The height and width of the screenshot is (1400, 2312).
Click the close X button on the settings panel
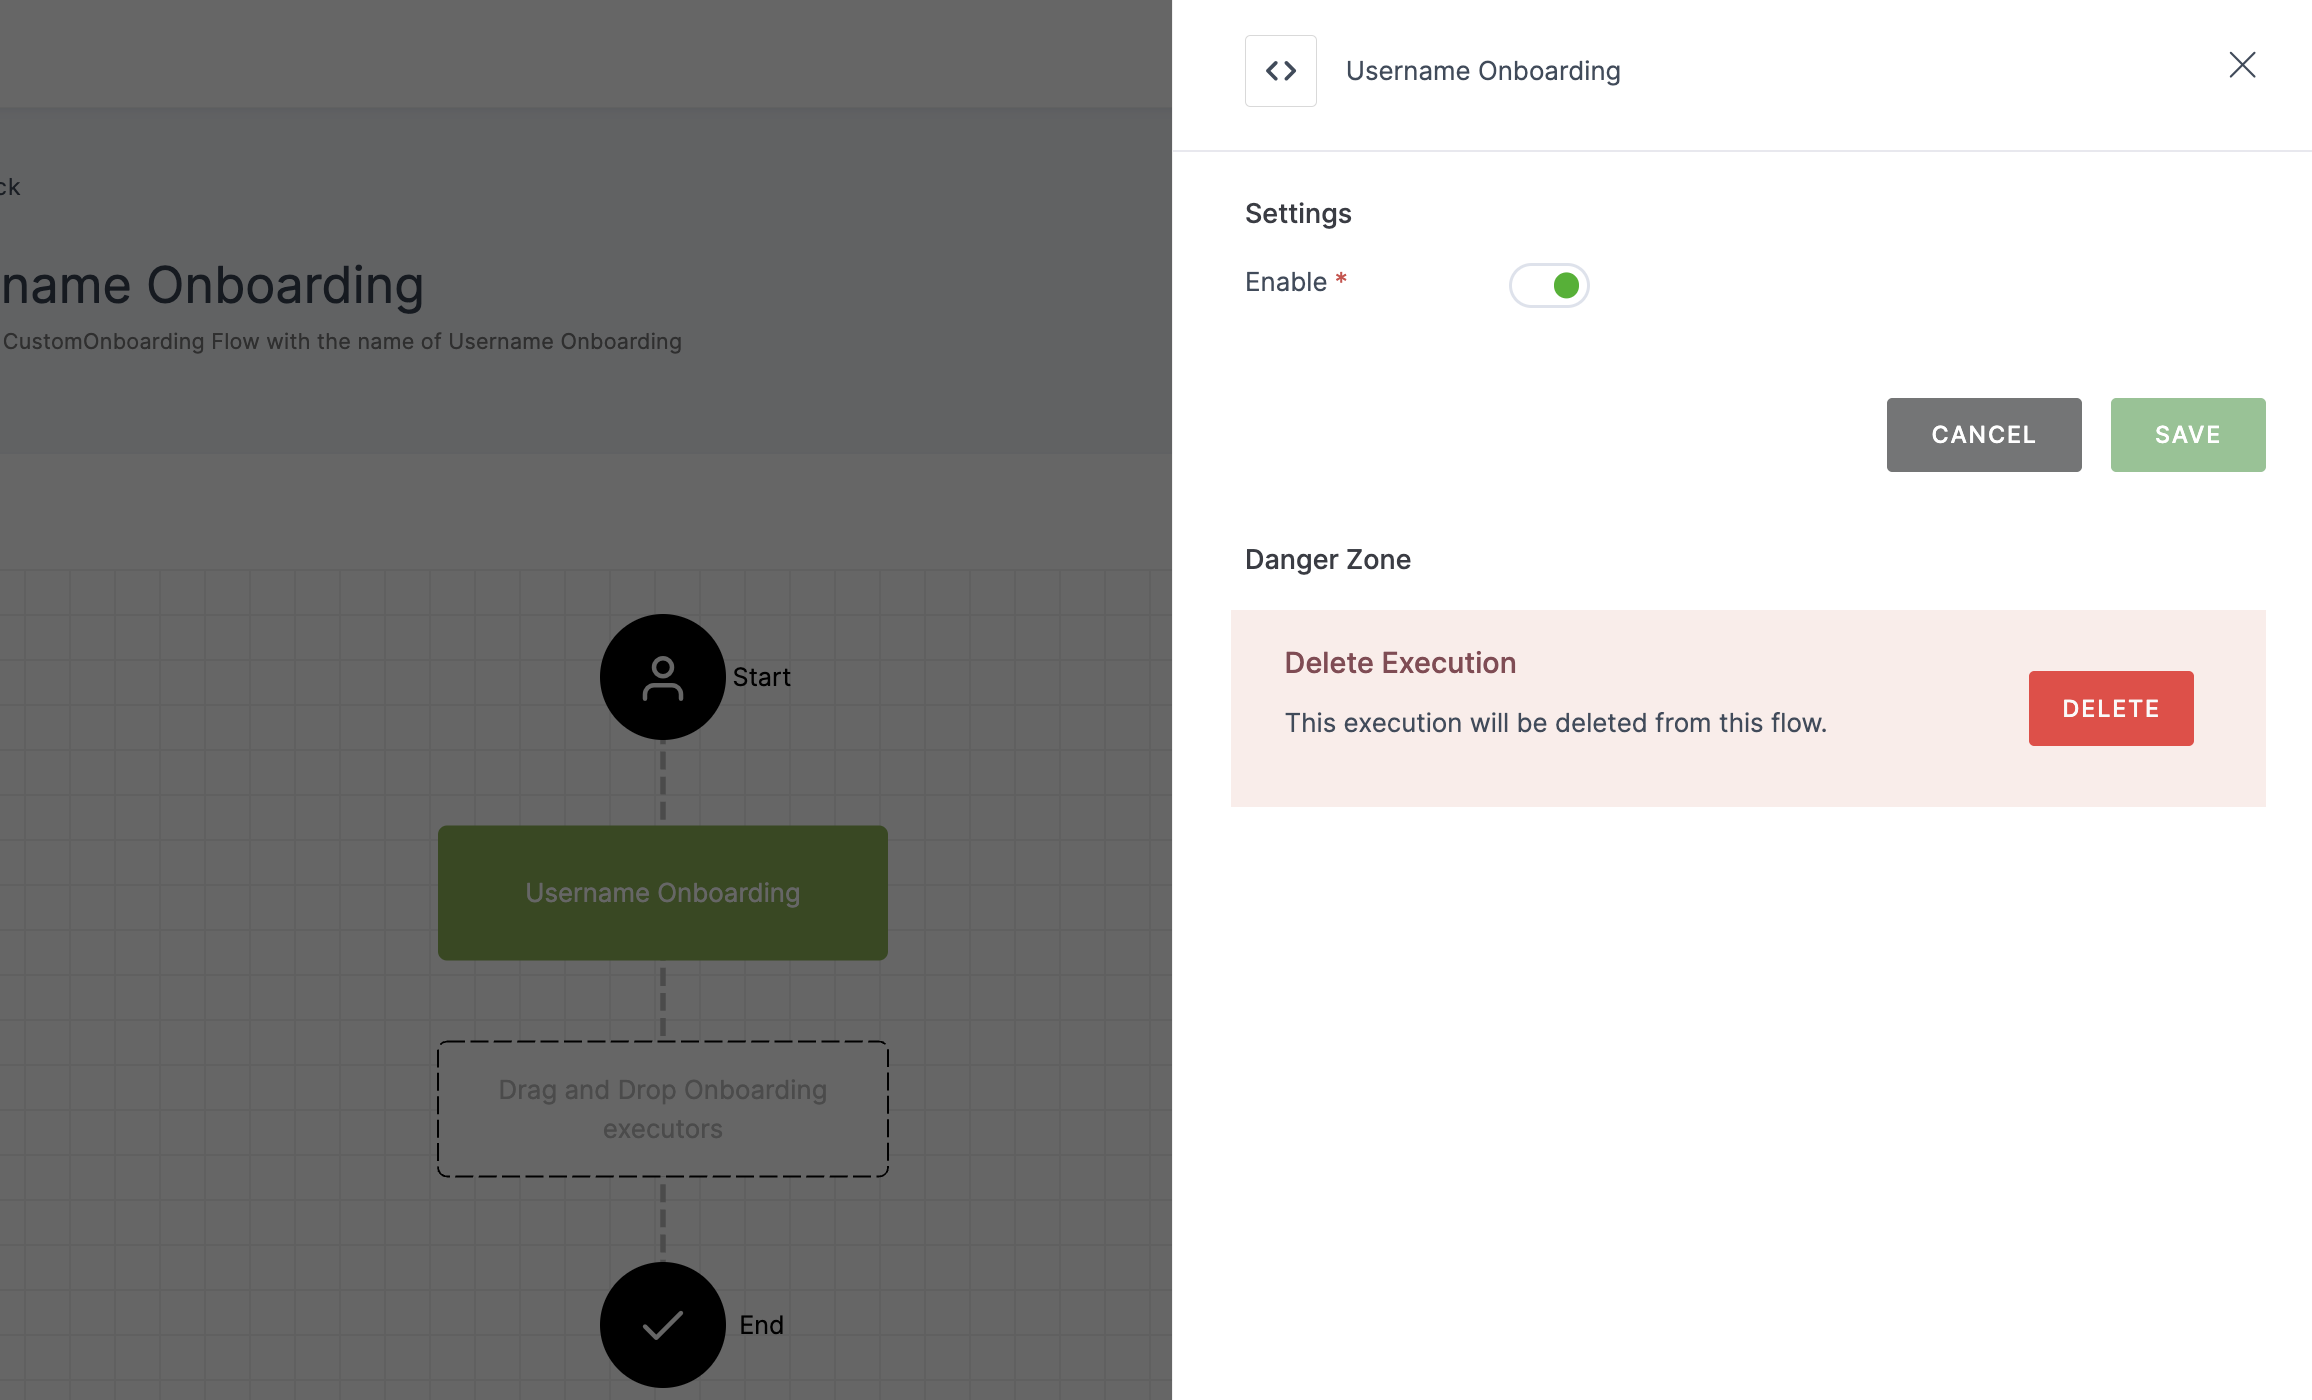tap(2241, 64)
